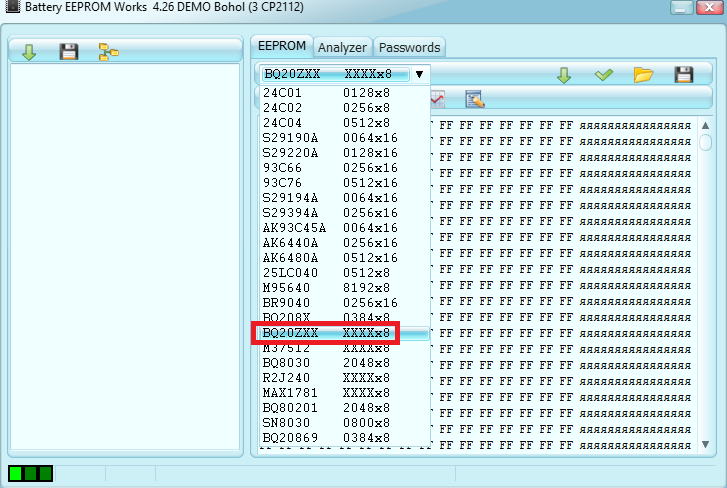Select 93C66 0256x16 in dropdown
This screenshot has width=727, height=488.
coord(344,168)
